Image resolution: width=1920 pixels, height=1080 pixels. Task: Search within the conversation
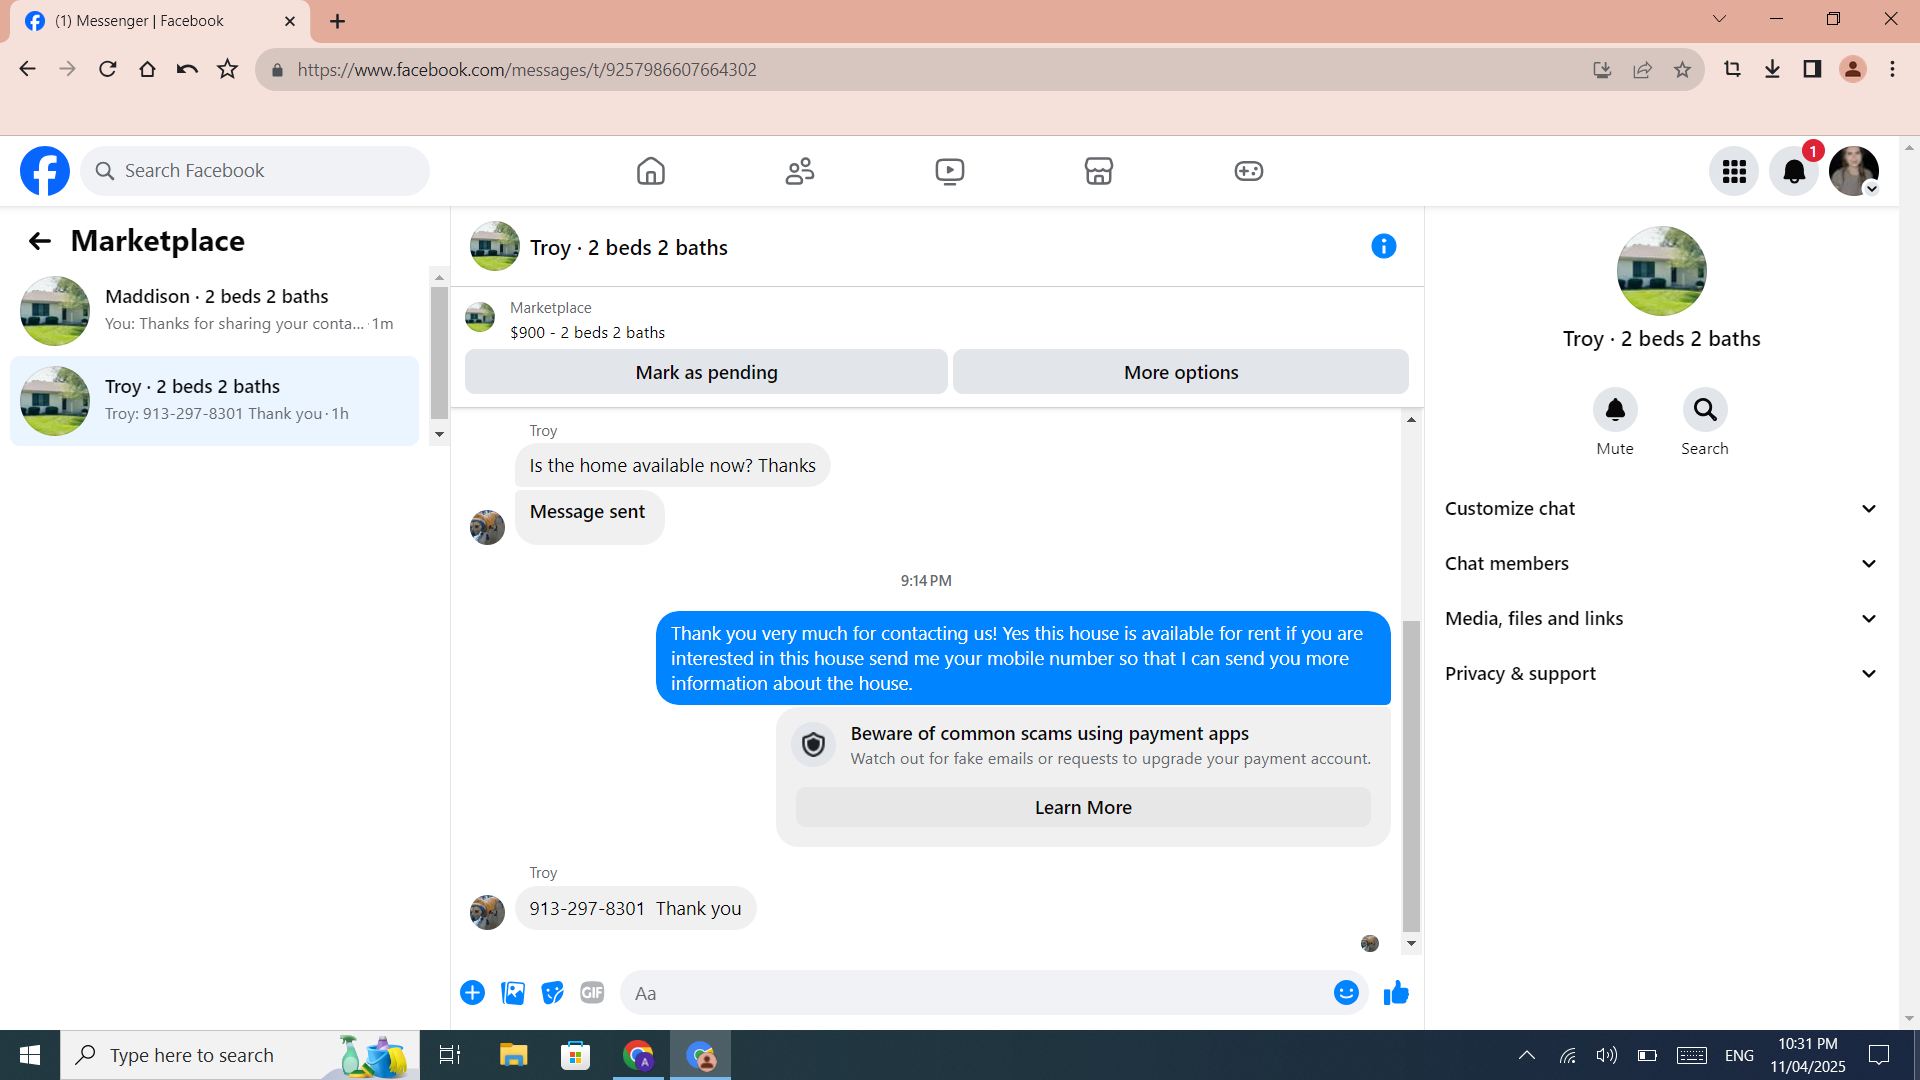pos(1705,410)
